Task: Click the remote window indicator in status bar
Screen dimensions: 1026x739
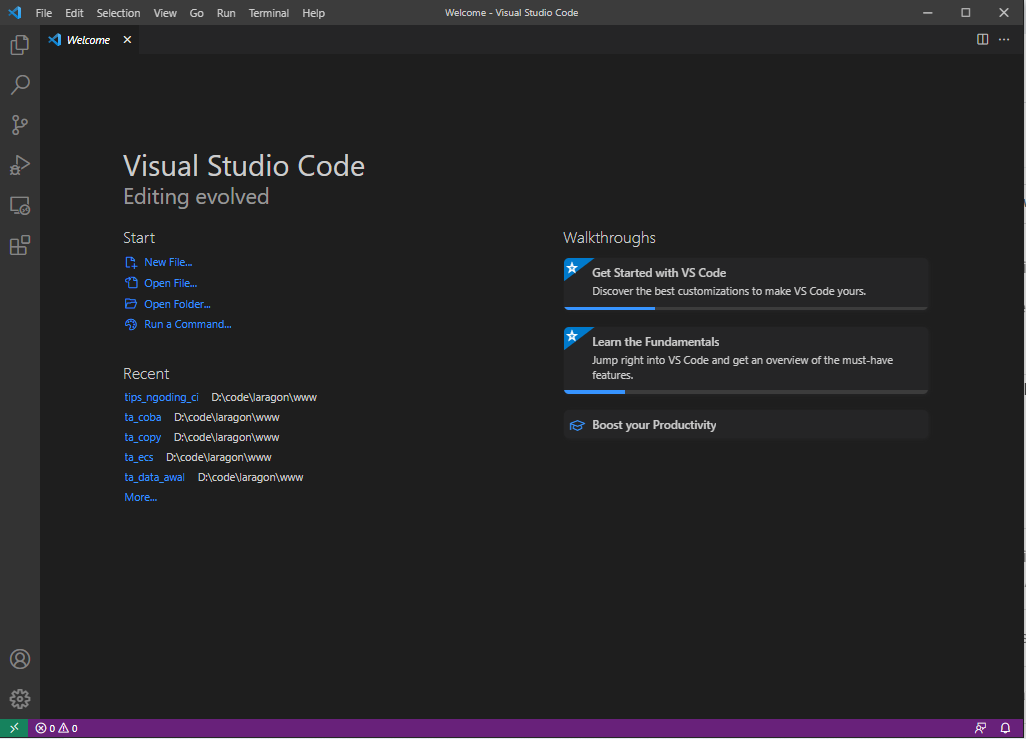Action: pos(14,728)
